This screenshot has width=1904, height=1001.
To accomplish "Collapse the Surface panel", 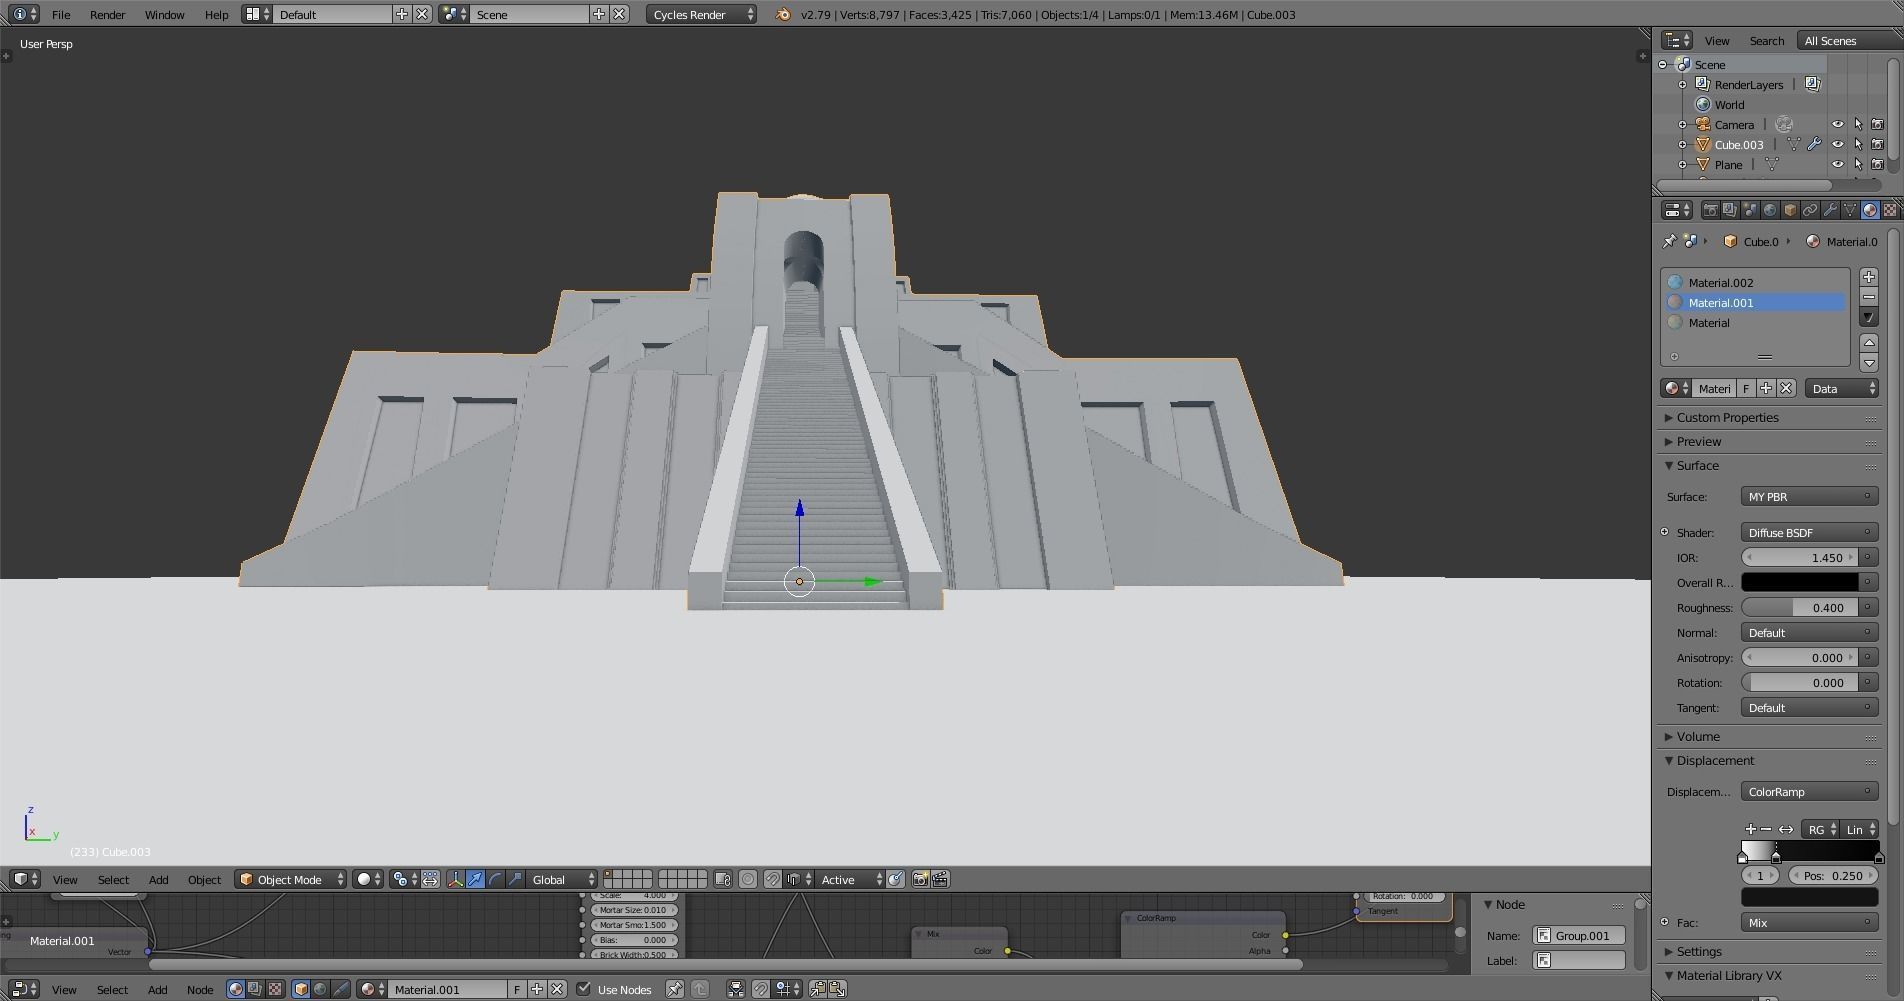I will tap(1697, 465).
